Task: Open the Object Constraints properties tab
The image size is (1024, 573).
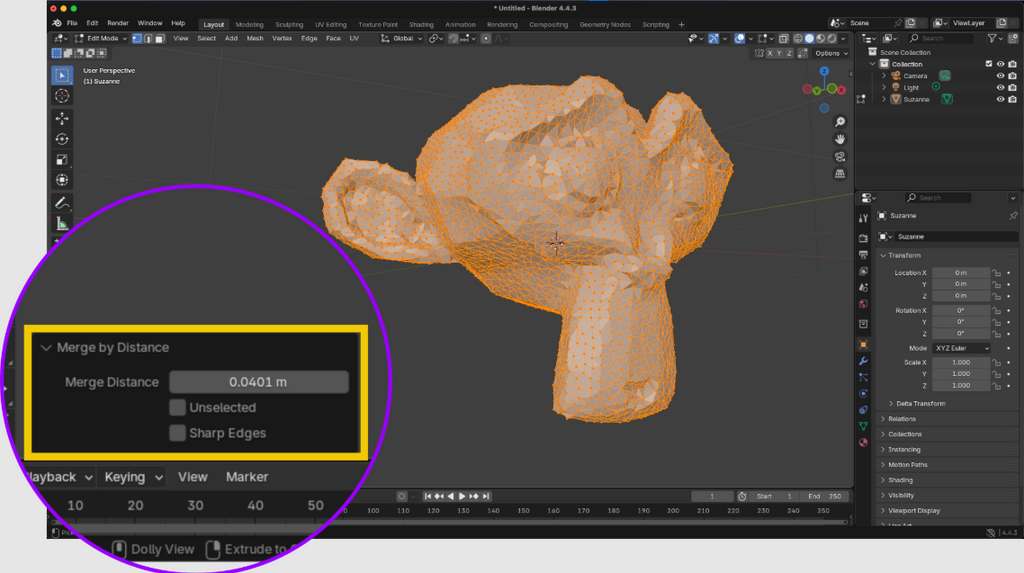Action: click(863, 410)
